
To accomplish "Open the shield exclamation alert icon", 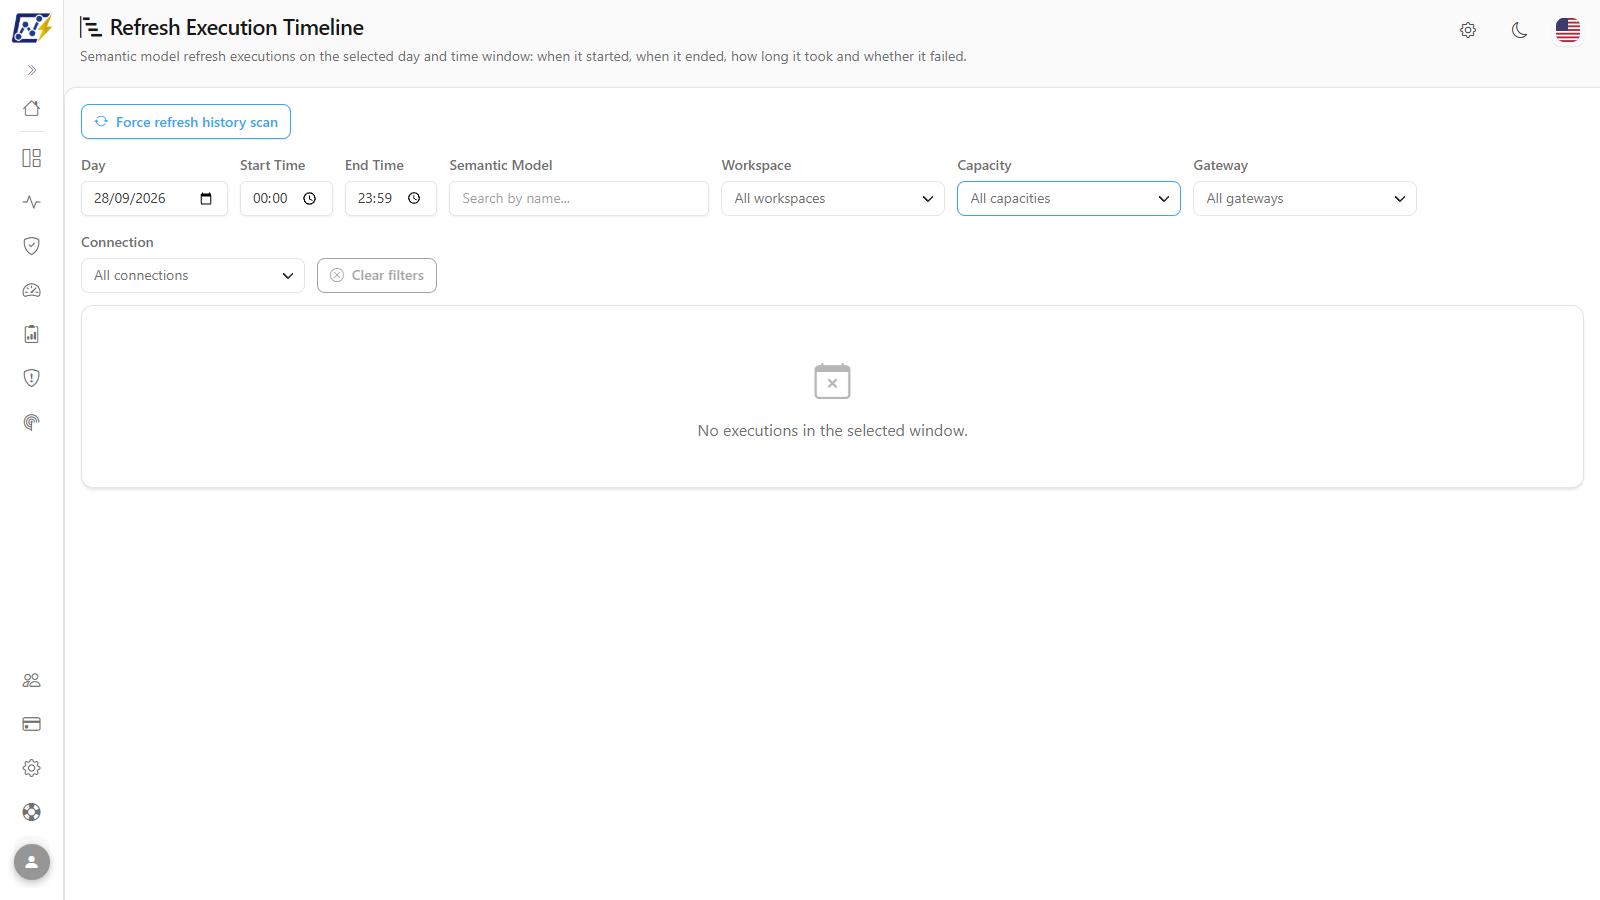I will click(x=32, y=378).
